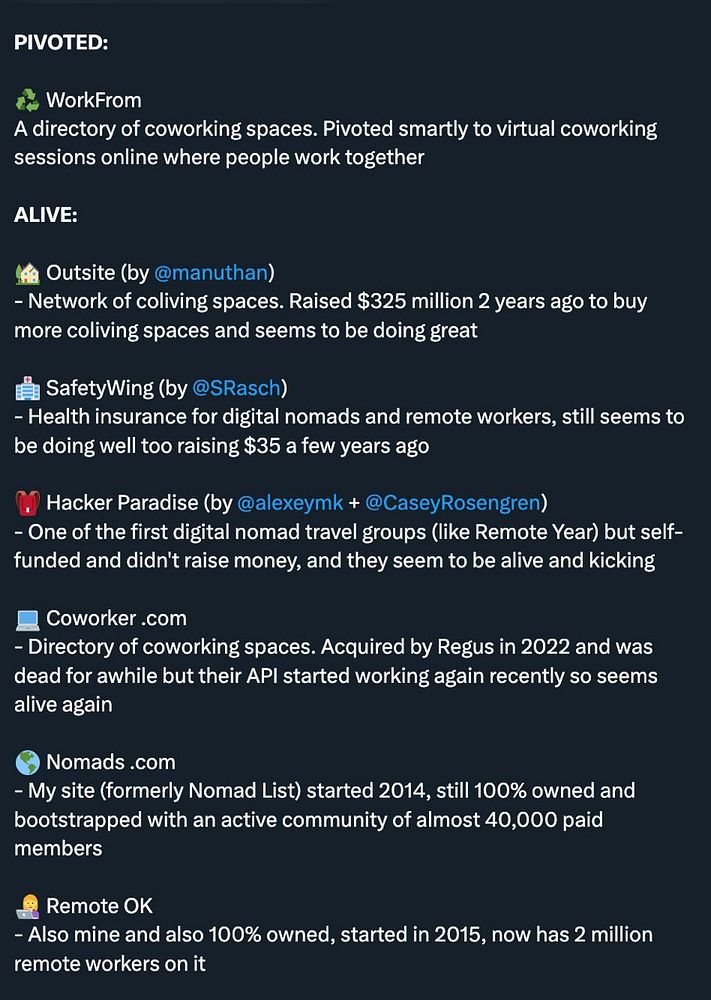Click the PIVOTED: heading text
This screenshot has width=711, height=1000.
click(62, 43)
